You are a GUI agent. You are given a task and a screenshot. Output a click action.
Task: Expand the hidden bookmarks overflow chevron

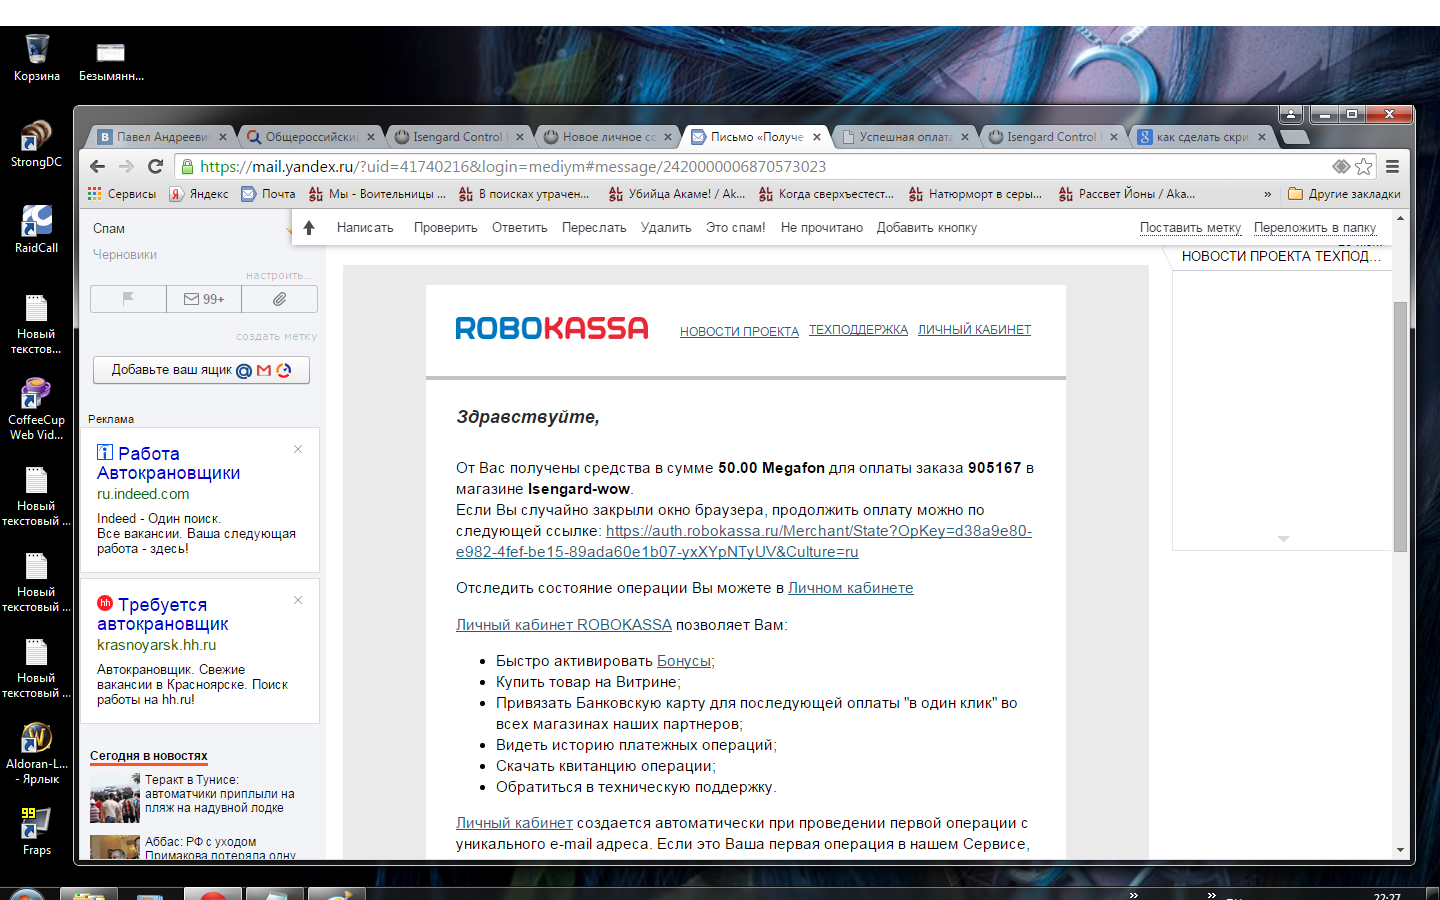1267,194
